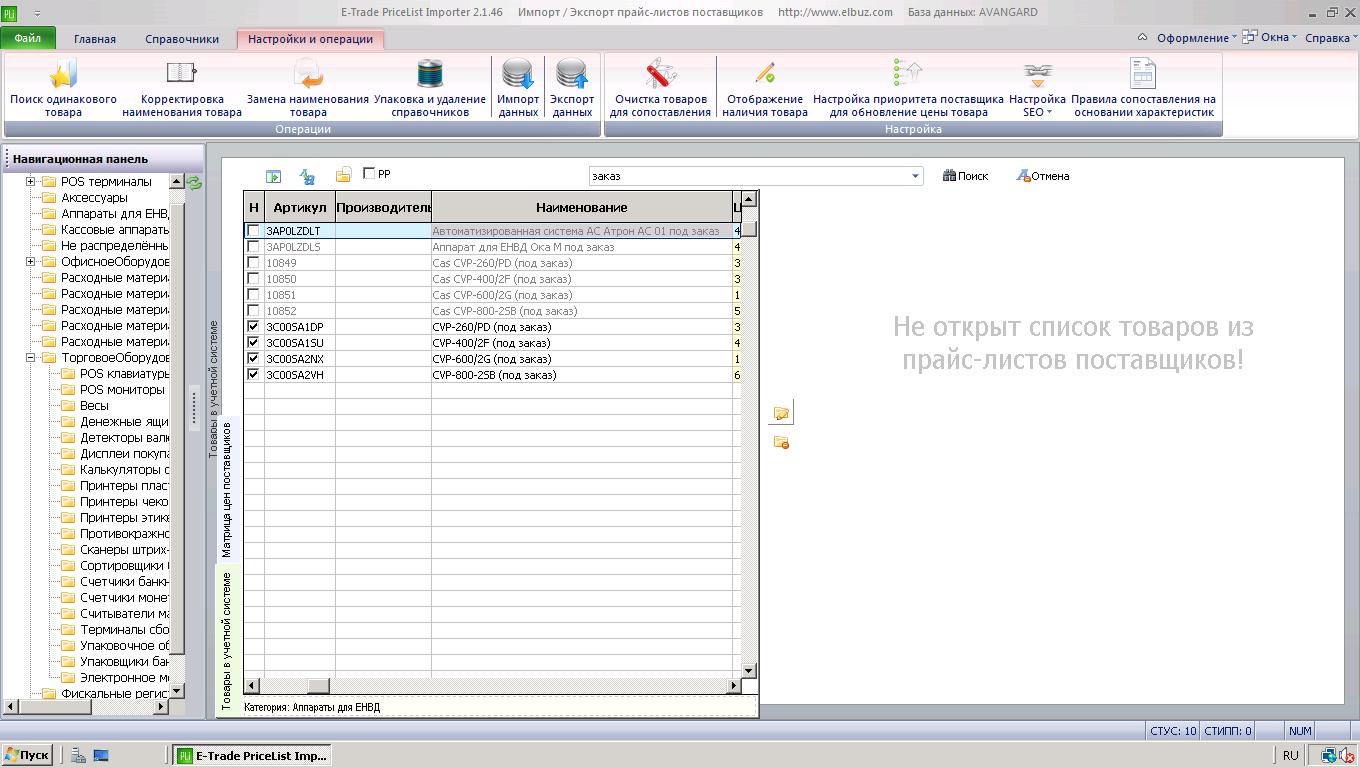1360x768 pixels.
Task: Collapse the 'ТорговоеОборудование' tree node
Action: 31,358
